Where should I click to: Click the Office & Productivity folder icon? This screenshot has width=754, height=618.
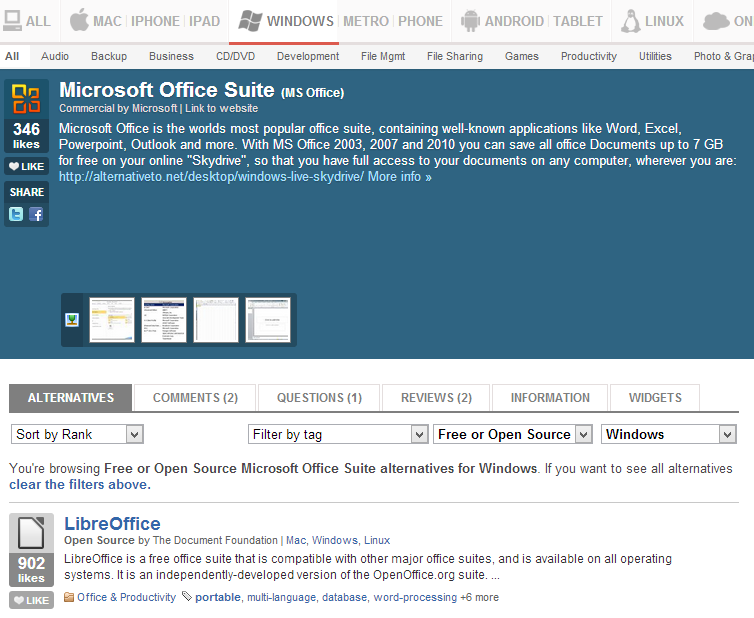pyautogui.click(x=69, y=597)
